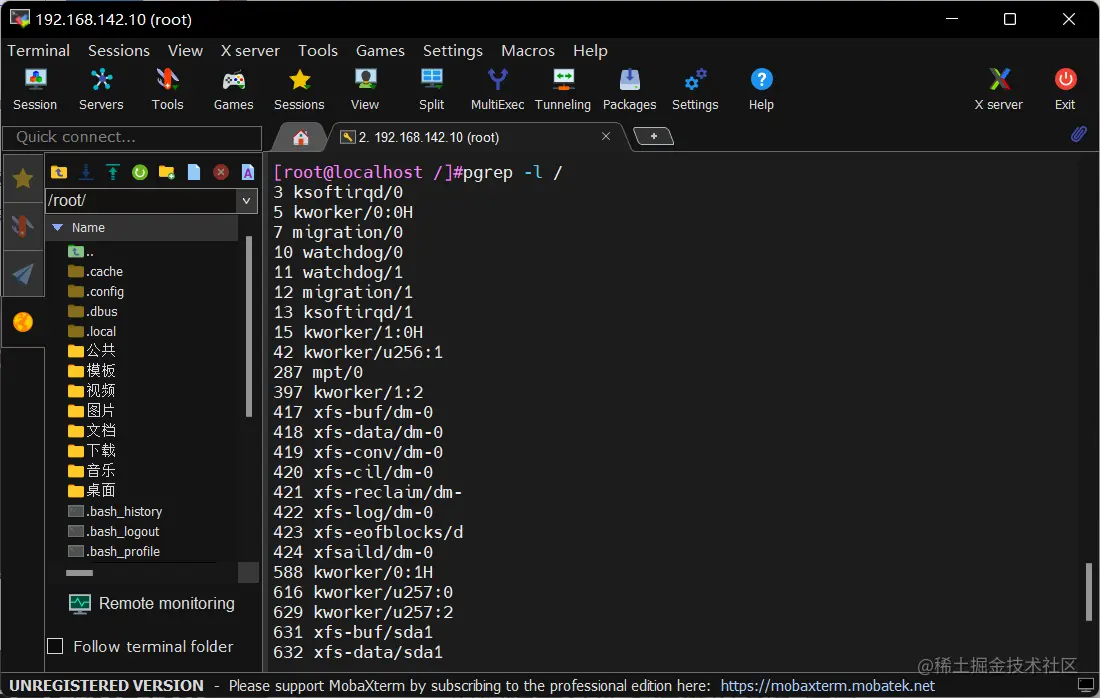Go to parent folder SFTP icon
This screenshot has width=1100, height=698.
click(x=59, y=172)
